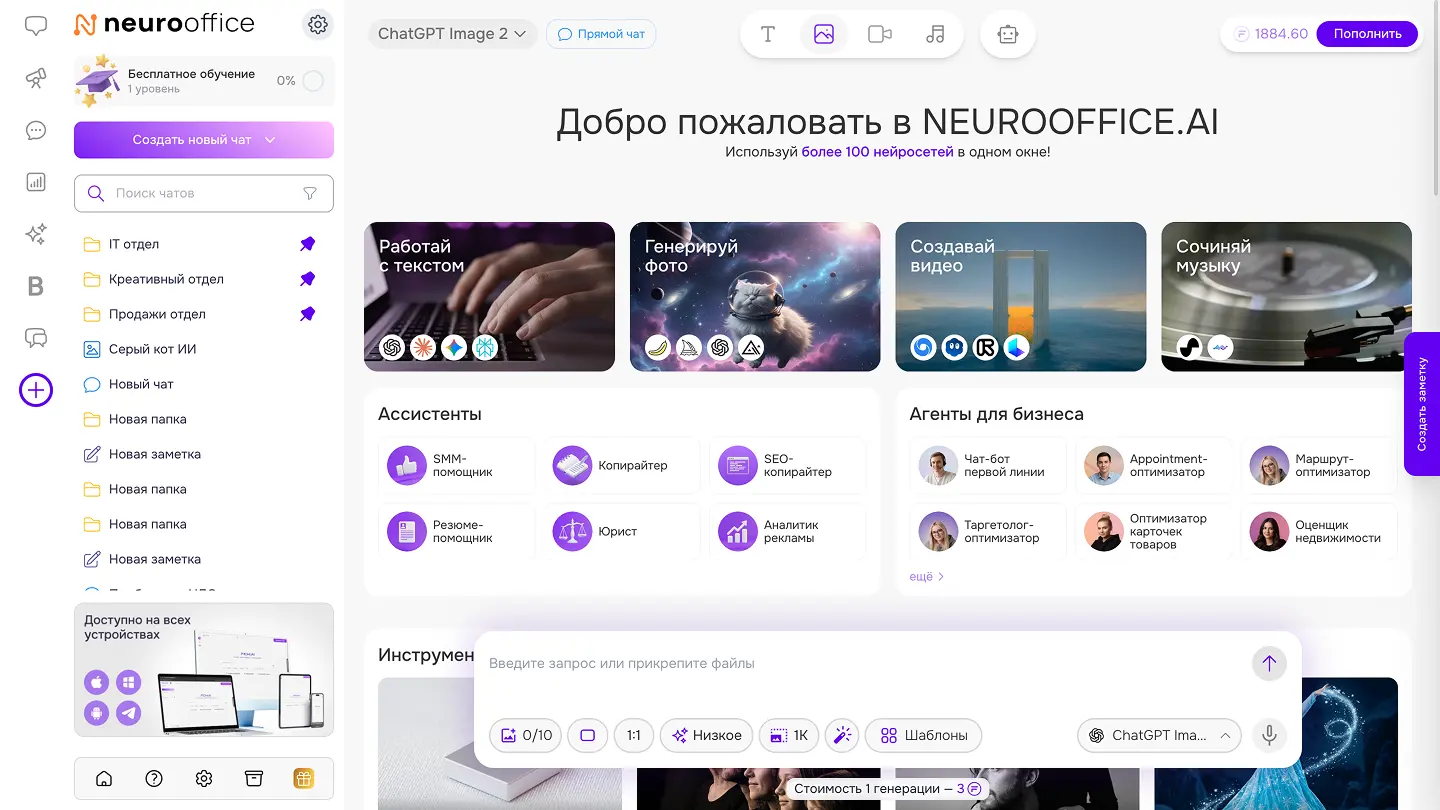Open the Низкое quality selector
This screenshot has height=810, width=1440.
point(706,735)
